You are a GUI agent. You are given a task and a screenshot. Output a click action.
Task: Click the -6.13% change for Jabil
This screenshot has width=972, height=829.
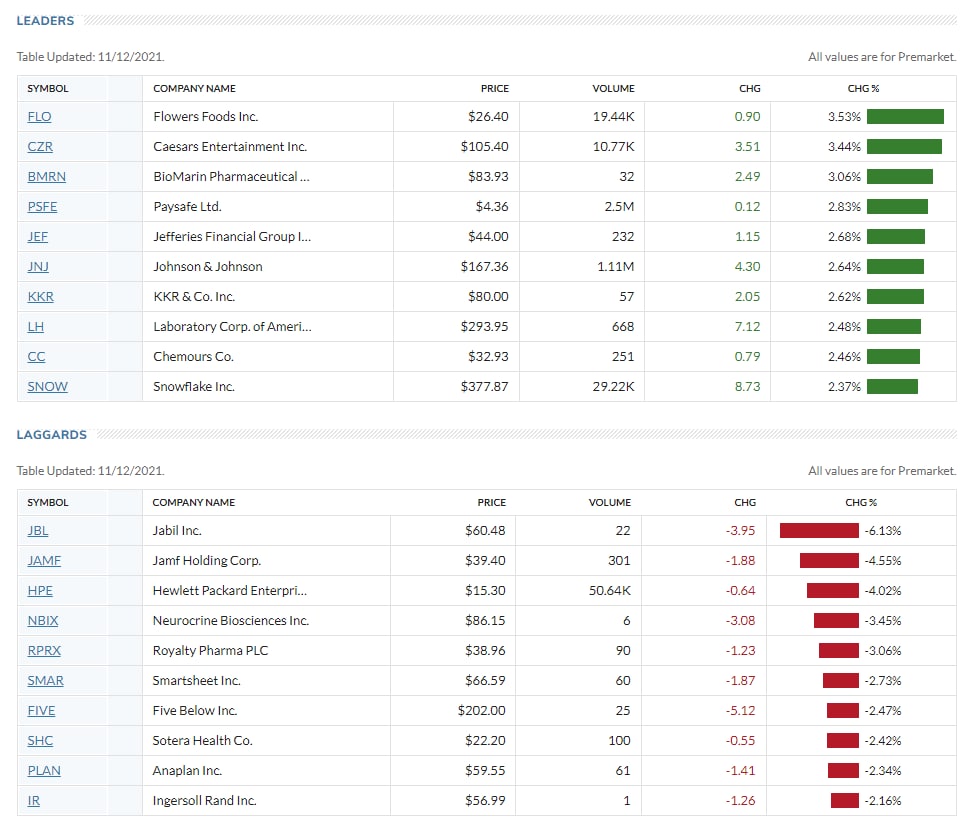(x=883, y=531)
